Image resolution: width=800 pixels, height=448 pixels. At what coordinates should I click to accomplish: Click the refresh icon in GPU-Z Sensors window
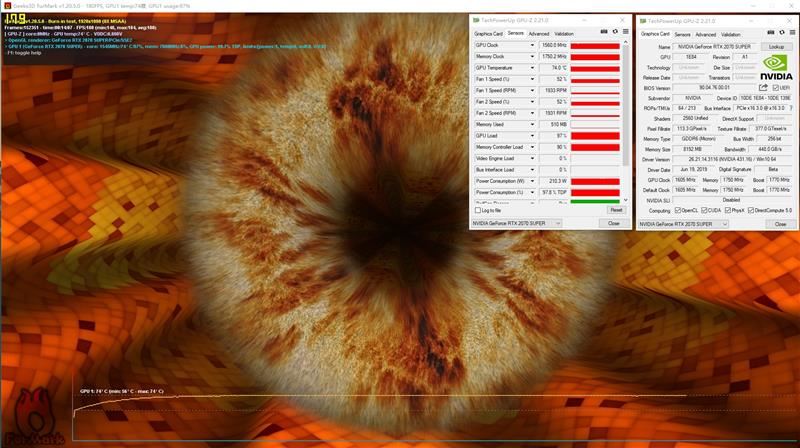tap(615, 32)
